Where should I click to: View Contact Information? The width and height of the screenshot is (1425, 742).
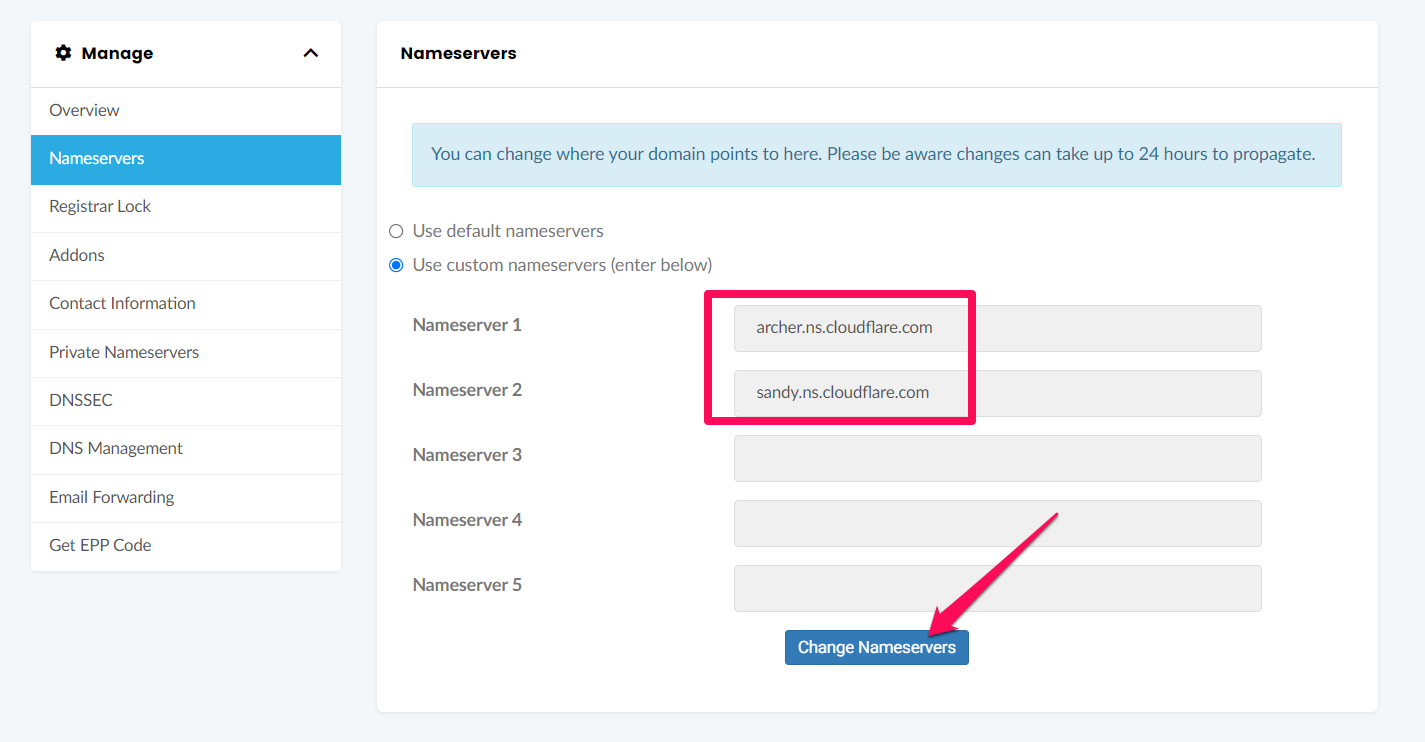tap(122, 303)
